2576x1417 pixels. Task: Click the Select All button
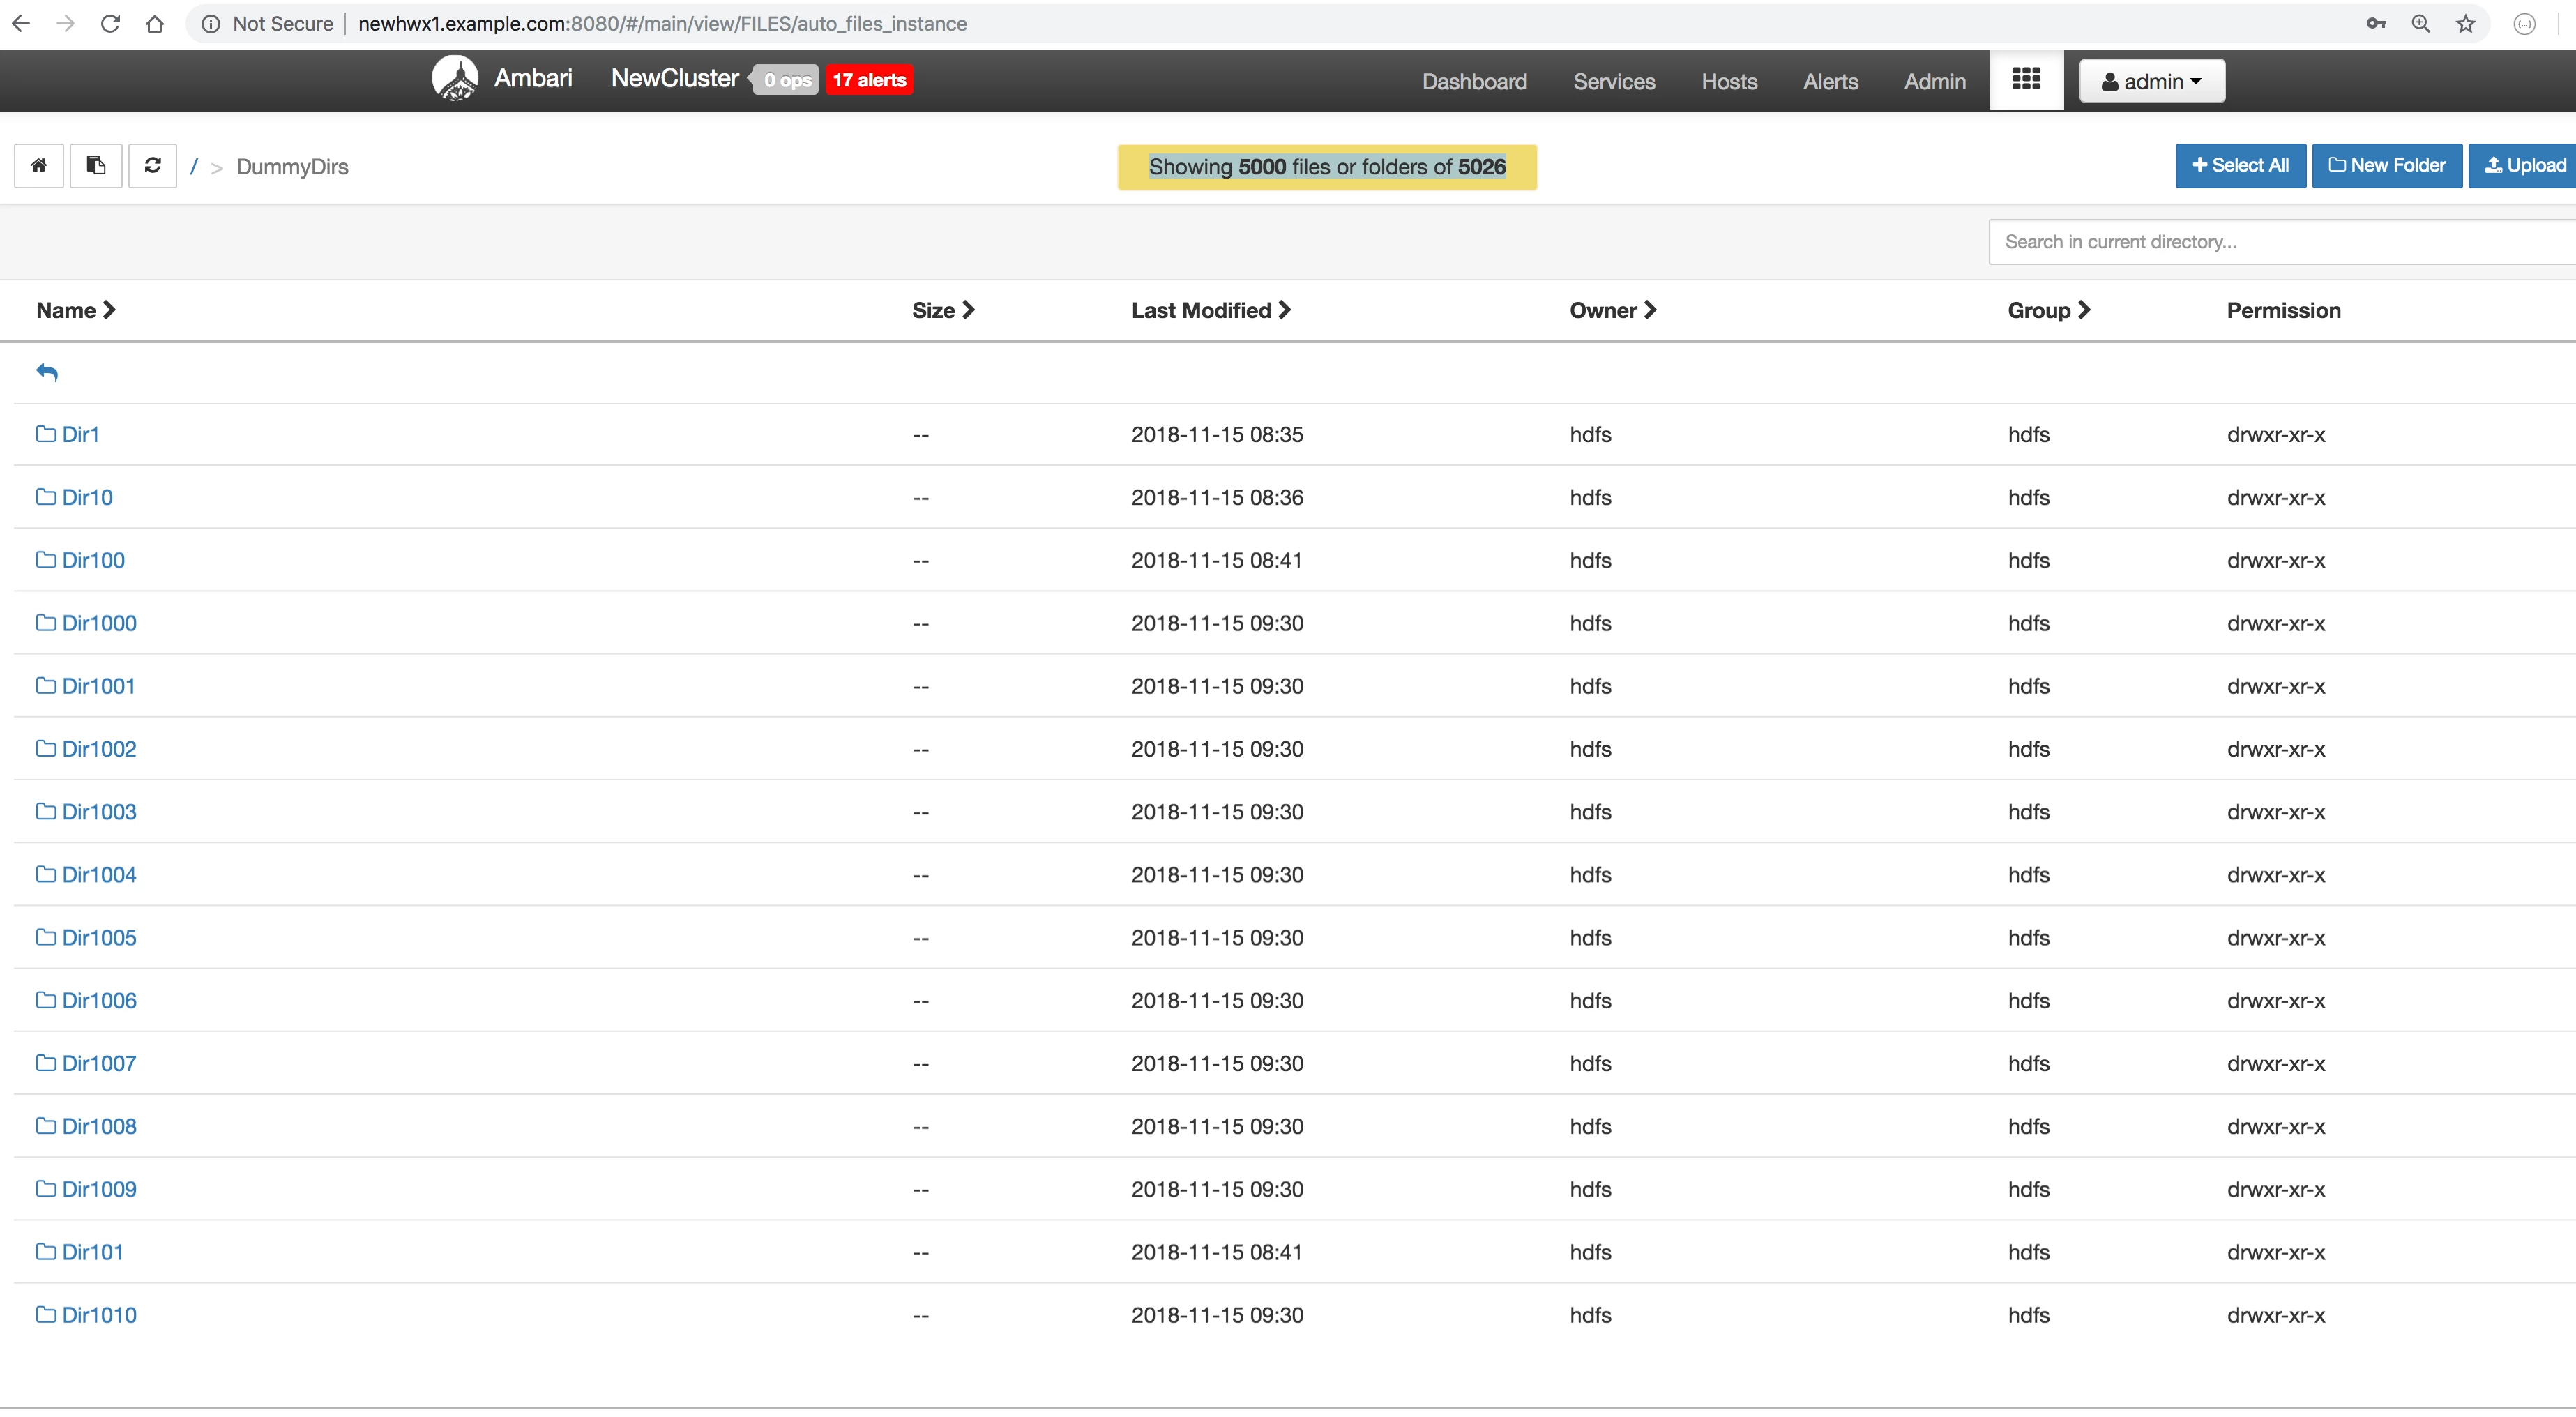click(x=2240, y=166)
